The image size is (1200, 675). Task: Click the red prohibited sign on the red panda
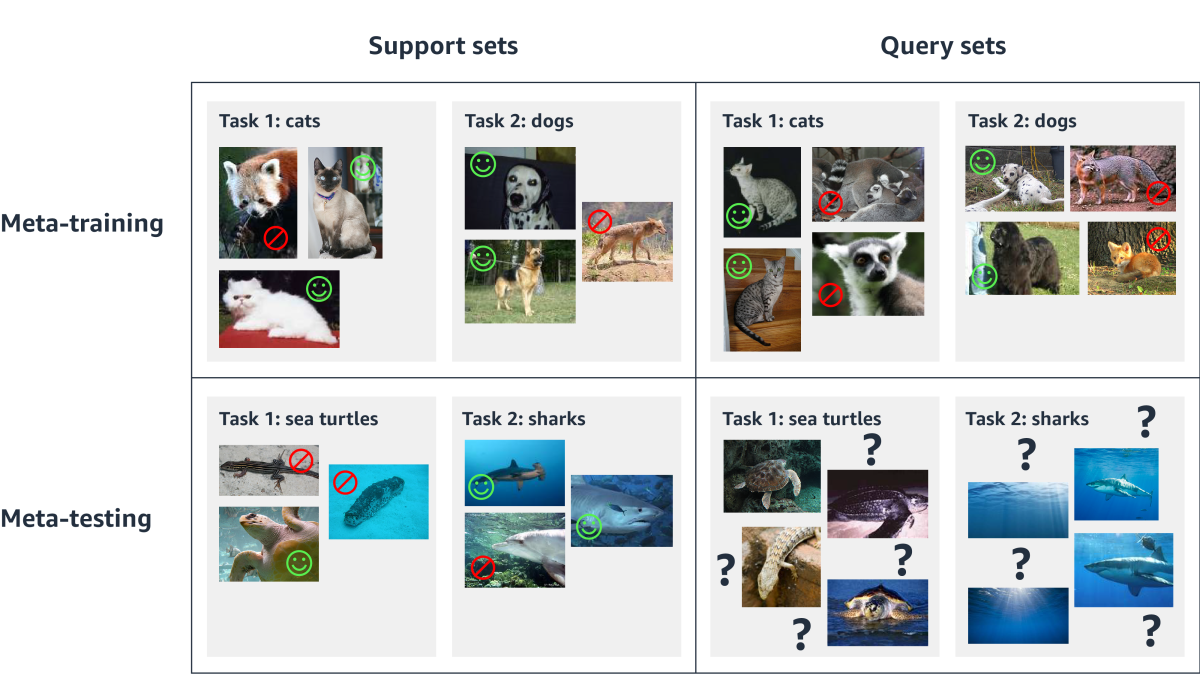(275, 238)
